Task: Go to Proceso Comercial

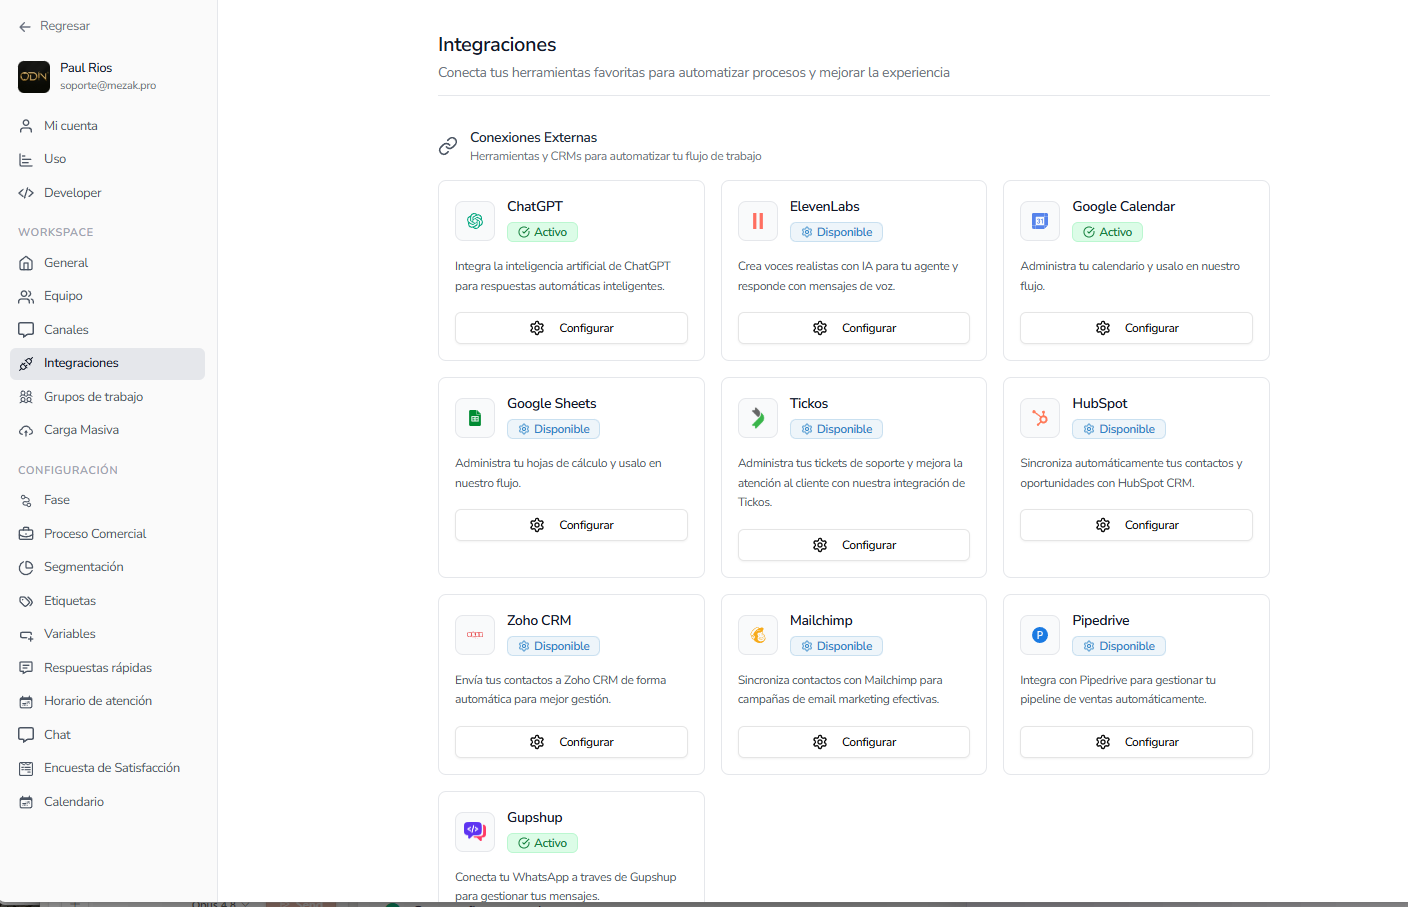Action: tap(108, 534)
